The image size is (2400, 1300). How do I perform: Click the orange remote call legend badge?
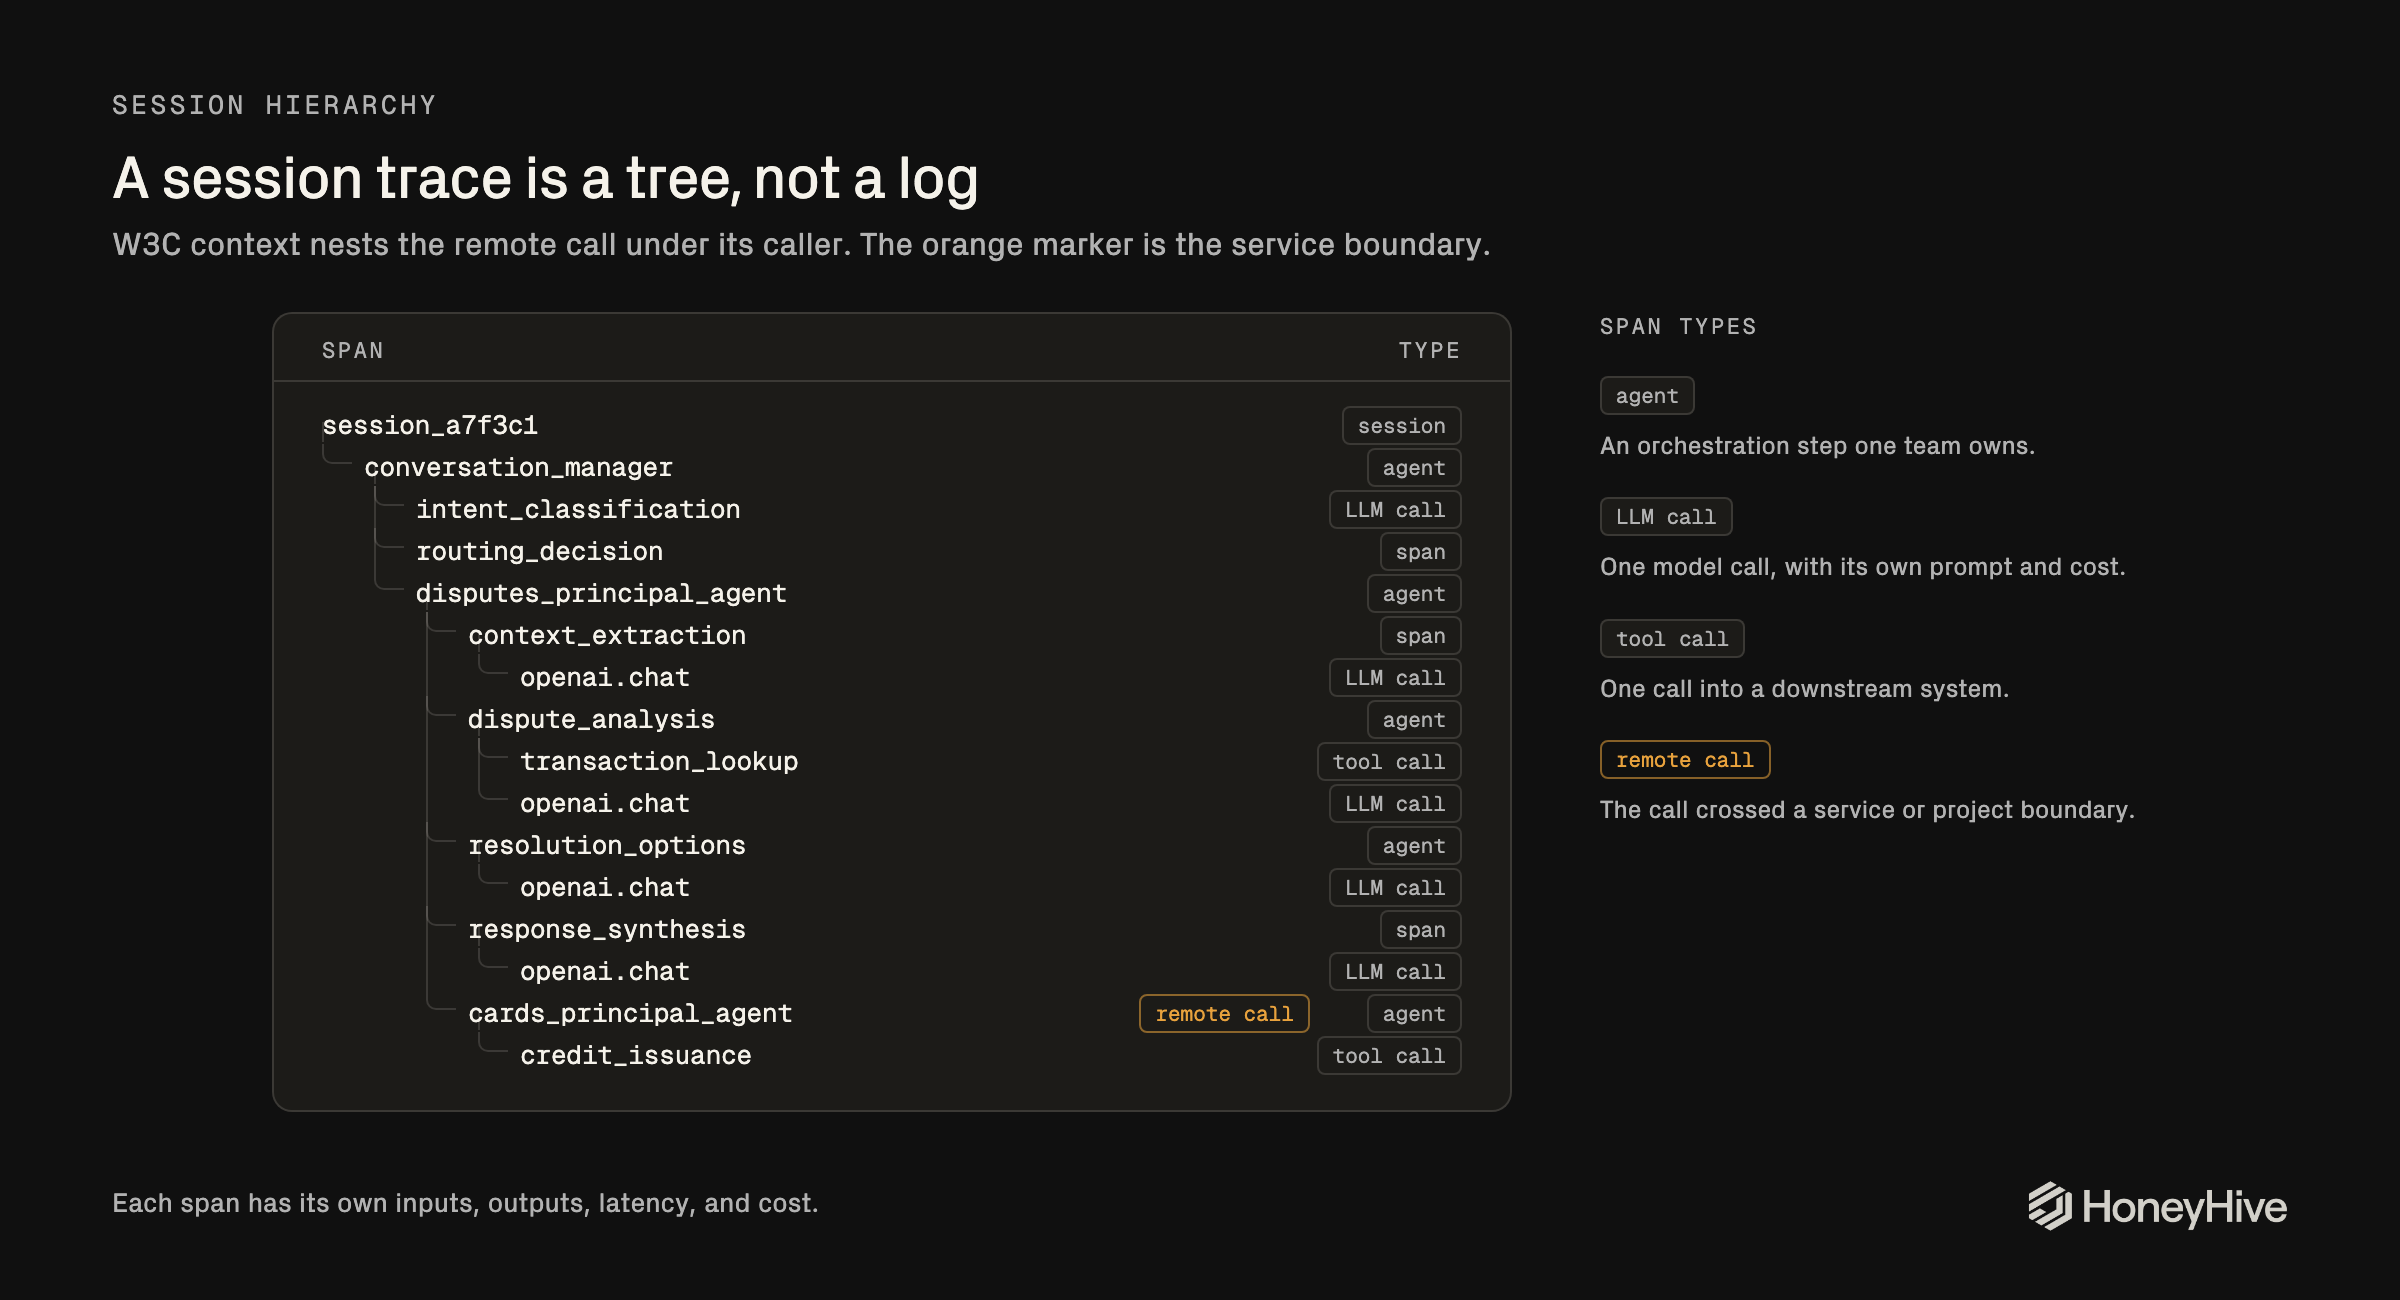pyautogui.click(x=1685, y=760)
